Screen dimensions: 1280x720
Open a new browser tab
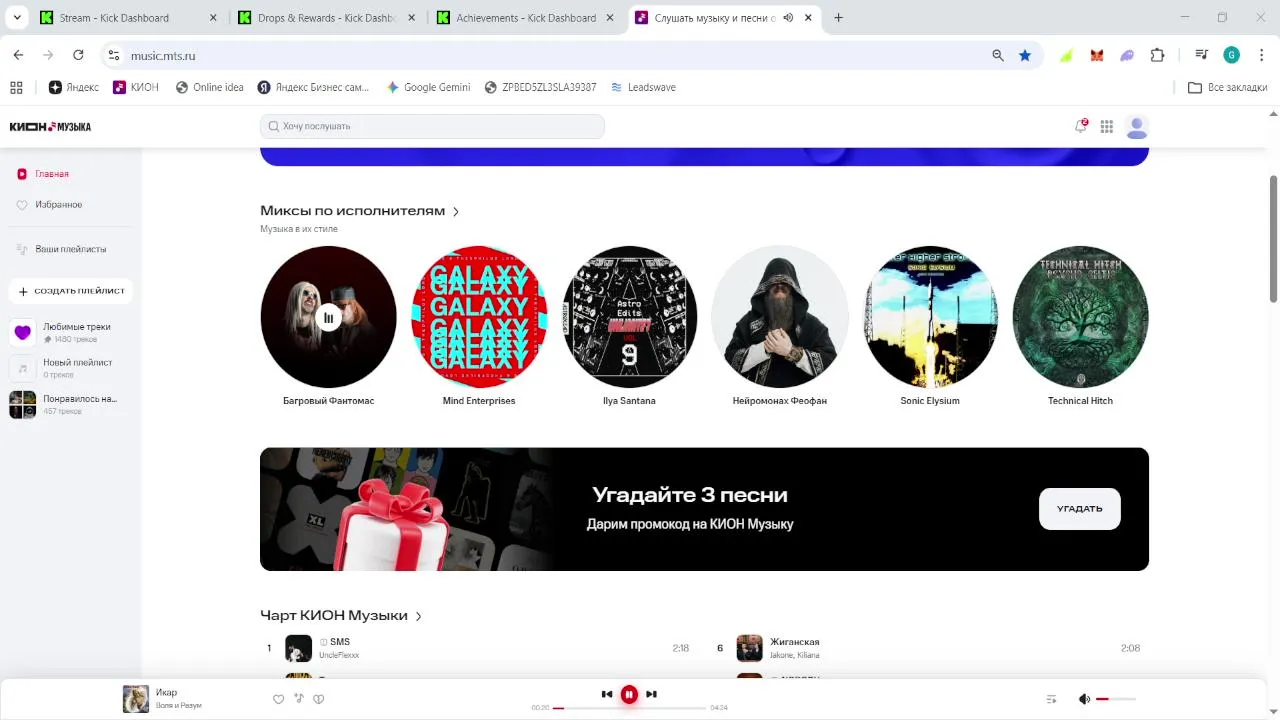click(x=838, y=18)
